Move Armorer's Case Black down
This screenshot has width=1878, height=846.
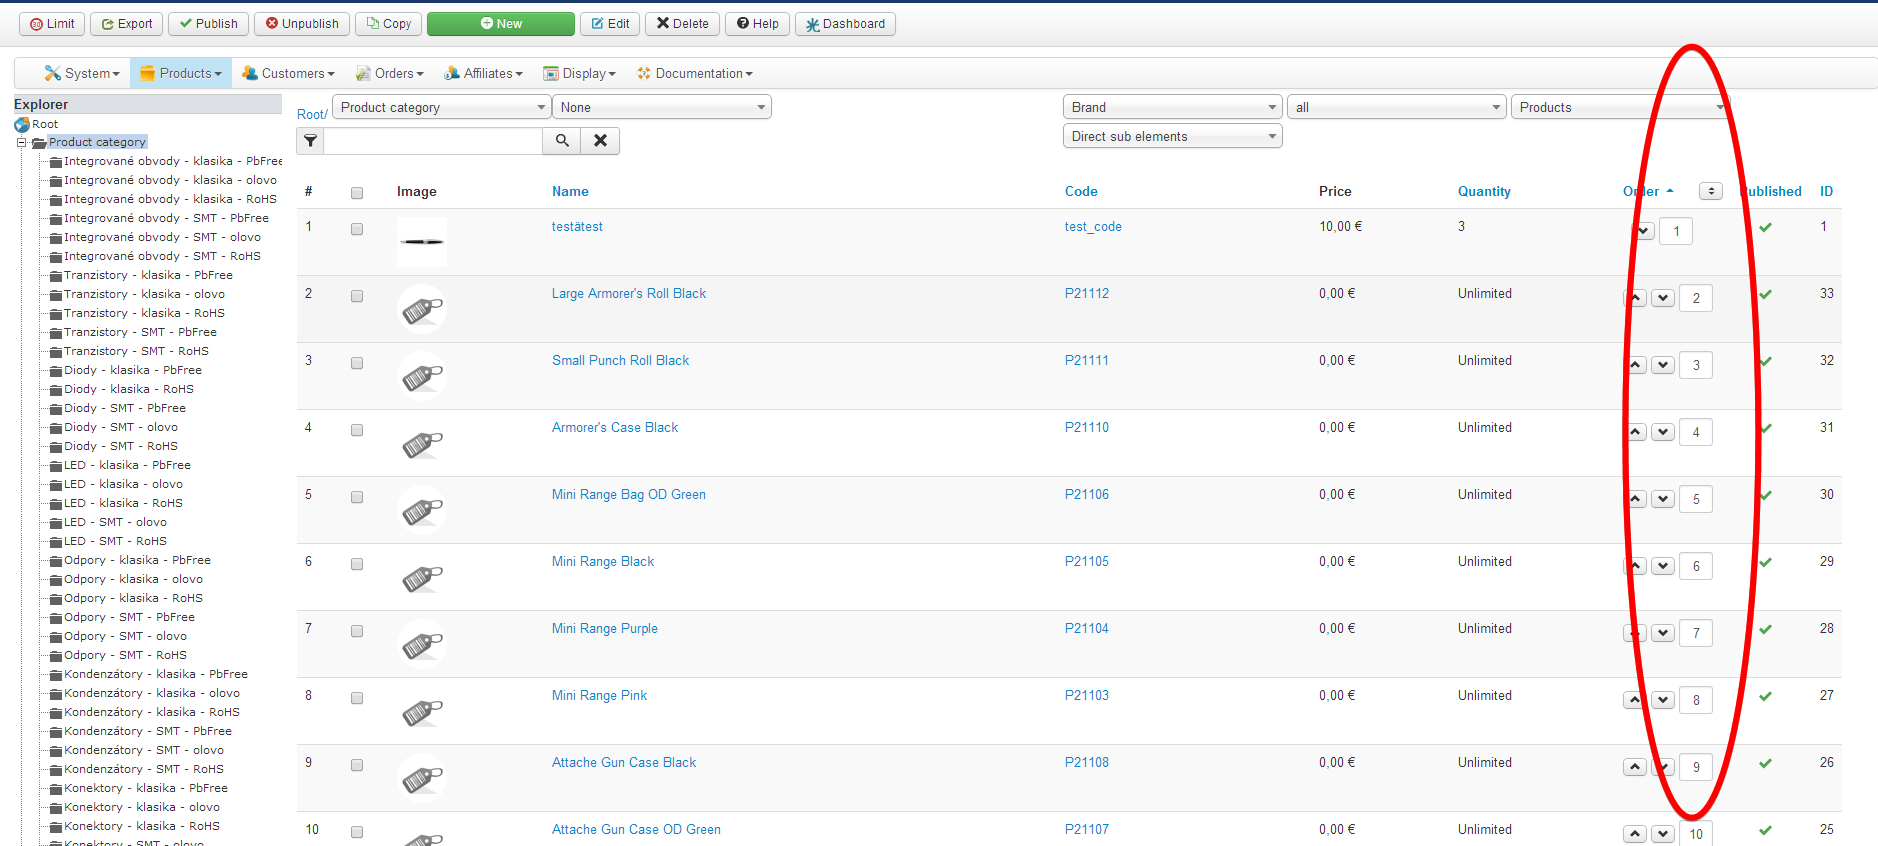coord(1663,432)
